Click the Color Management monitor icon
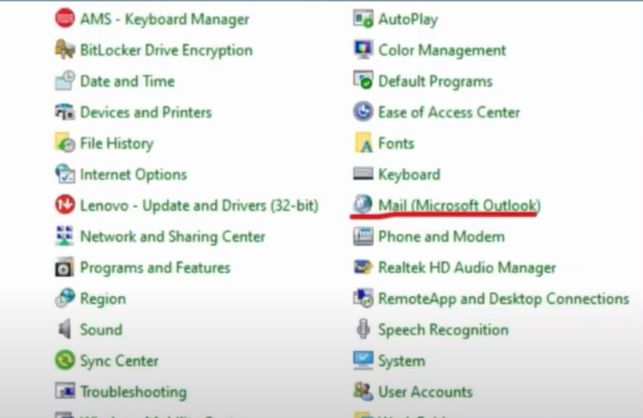Screen dimensions: 643x418 363,50
